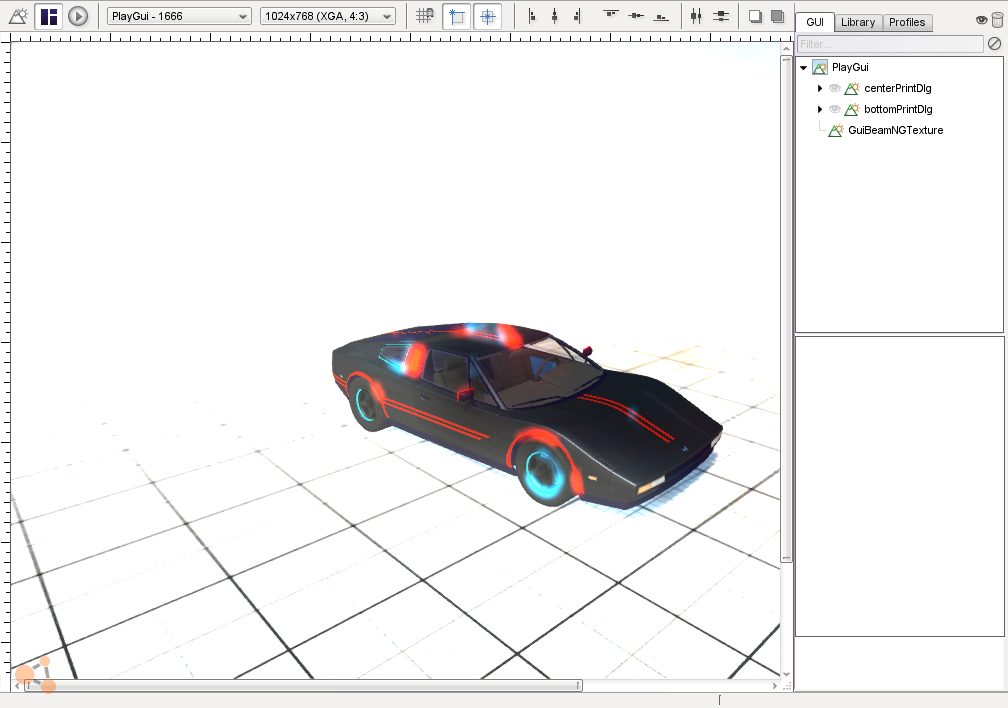Click the Play GUI button

[78, 16]
